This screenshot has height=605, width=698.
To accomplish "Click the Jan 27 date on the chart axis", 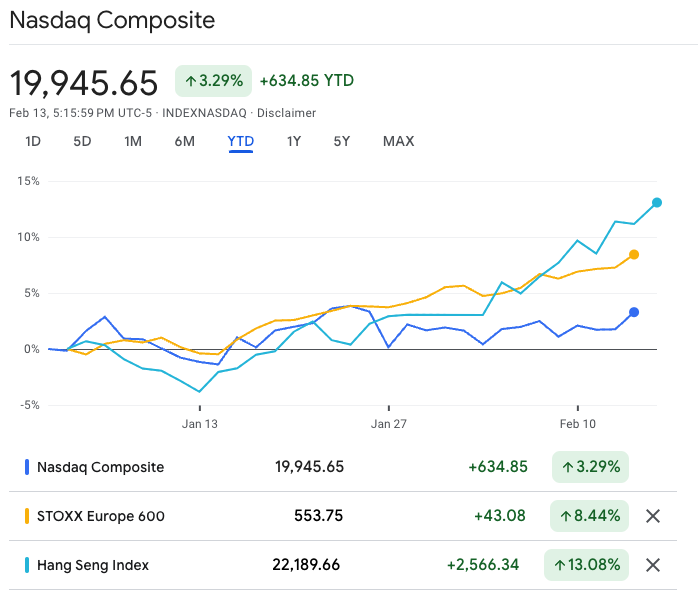I will (388, 424).
